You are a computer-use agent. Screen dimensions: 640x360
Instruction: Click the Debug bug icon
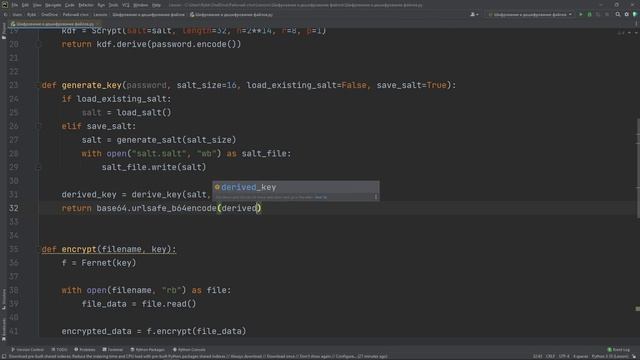[x=589, y=15]
